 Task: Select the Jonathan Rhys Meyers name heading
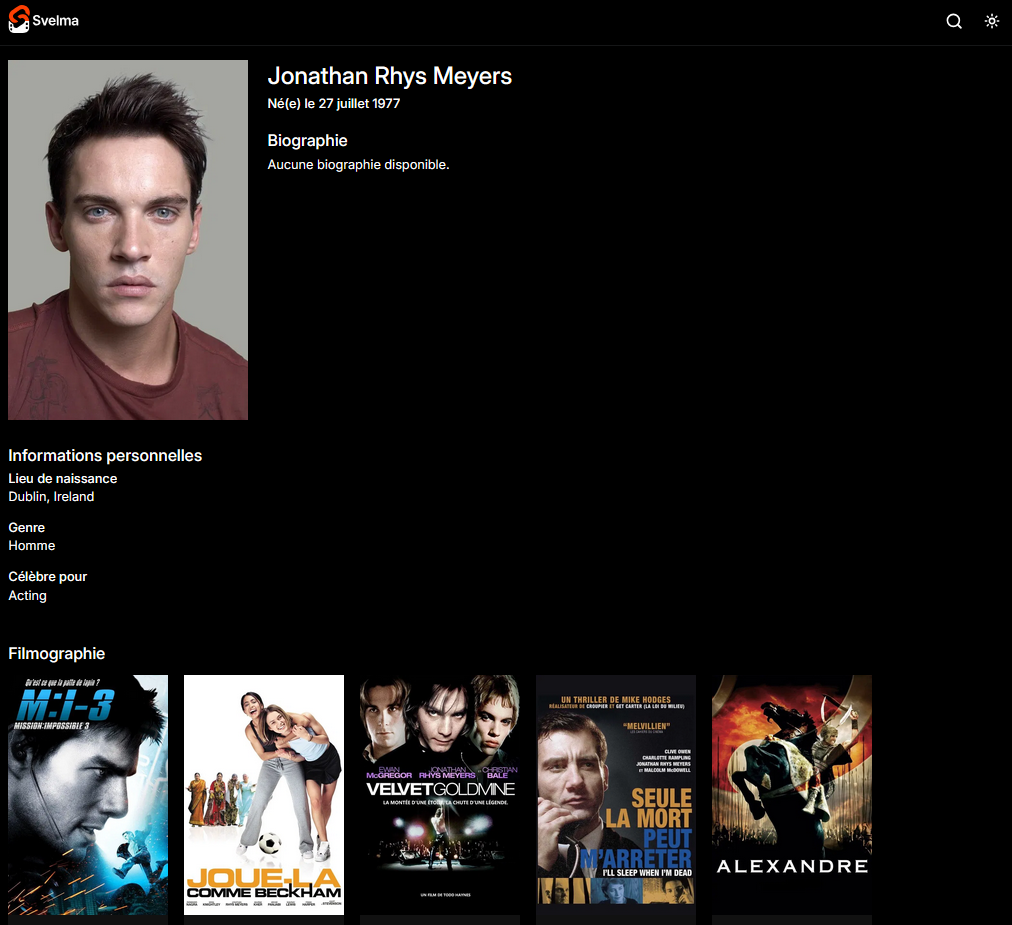[x=389, y=76]
